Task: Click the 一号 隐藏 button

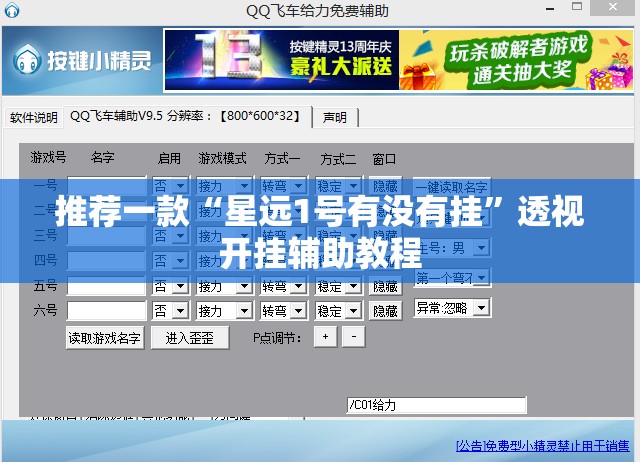Action: [x=385, y=187]
